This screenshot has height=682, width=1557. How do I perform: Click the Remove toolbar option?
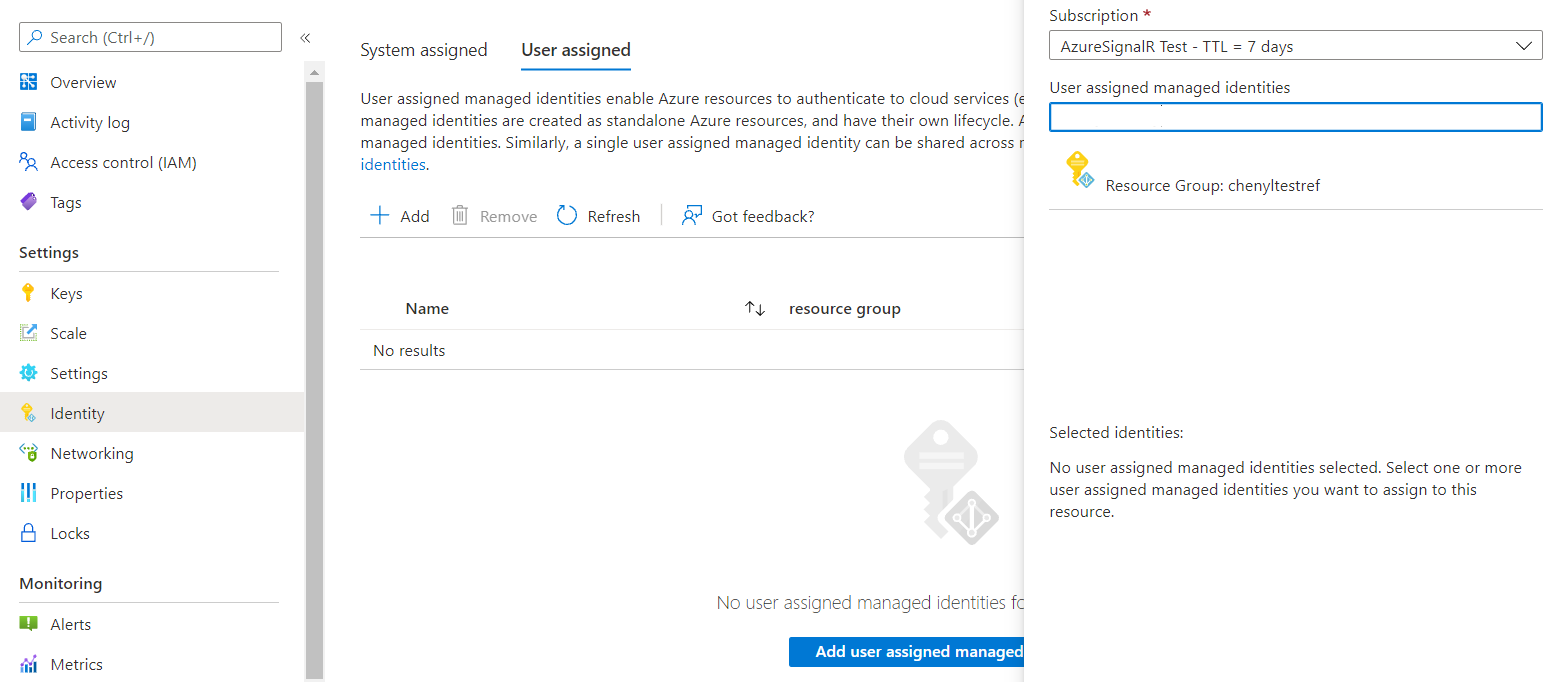(494, 215)
